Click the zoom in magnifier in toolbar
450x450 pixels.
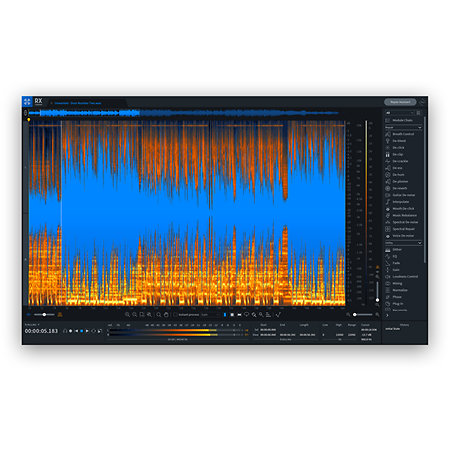pyautogui.click(x=127, y=314)
